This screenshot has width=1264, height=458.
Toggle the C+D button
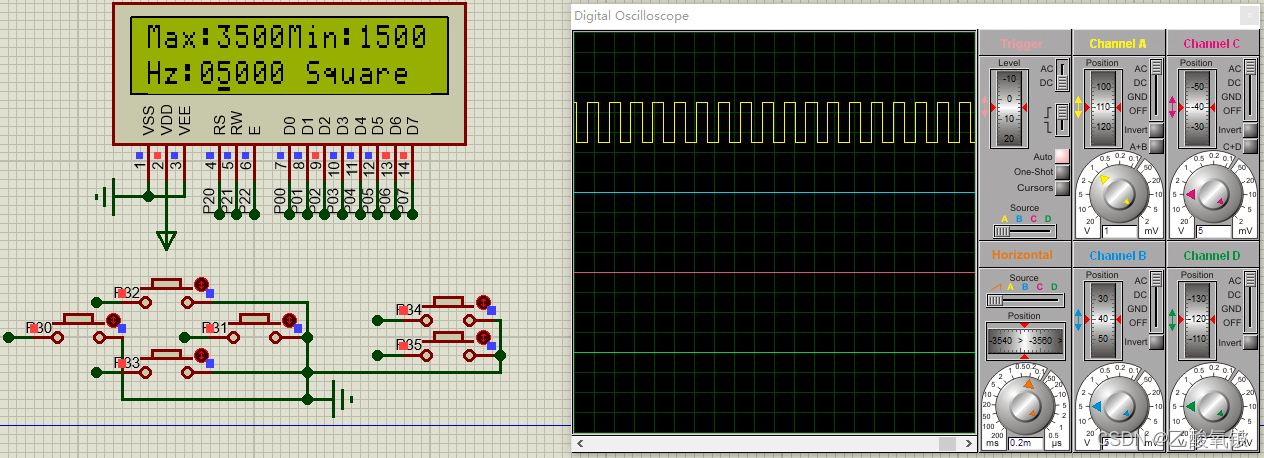click(x=1251, y=146)
